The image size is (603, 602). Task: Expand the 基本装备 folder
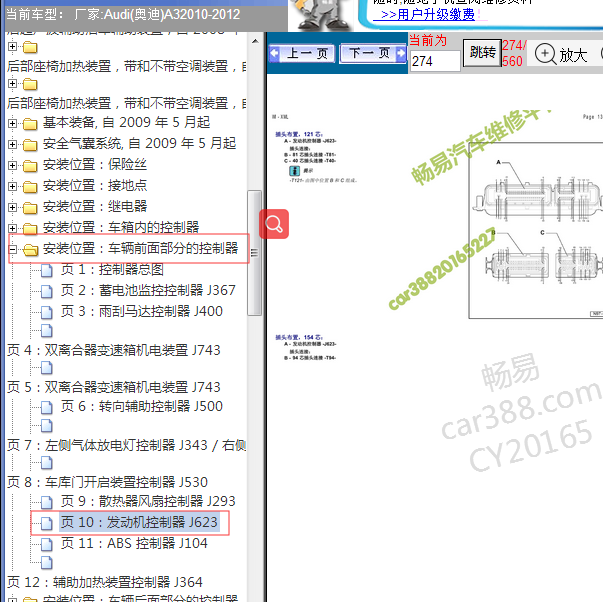12,123
